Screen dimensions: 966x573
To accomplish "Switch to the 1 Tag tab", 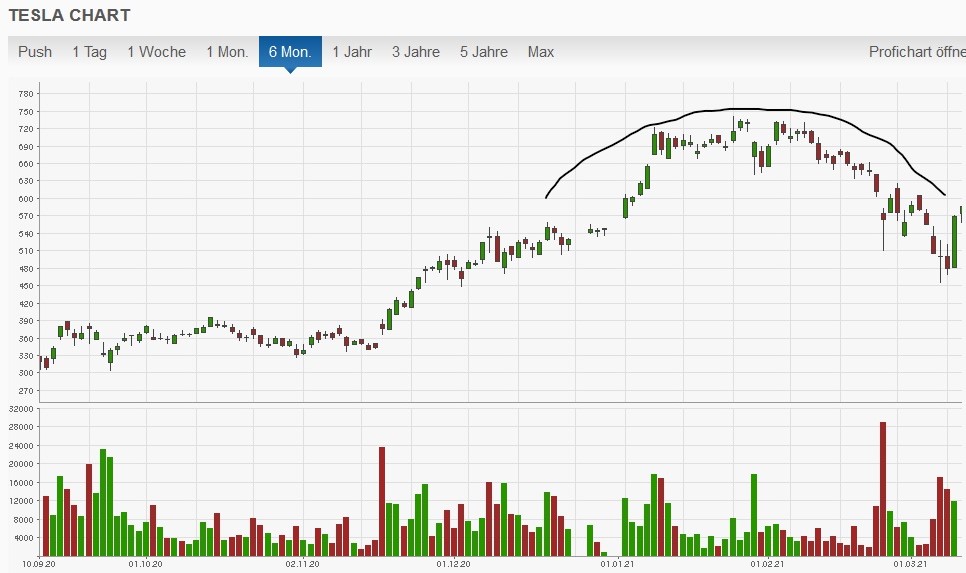I will tap(89, 52).
